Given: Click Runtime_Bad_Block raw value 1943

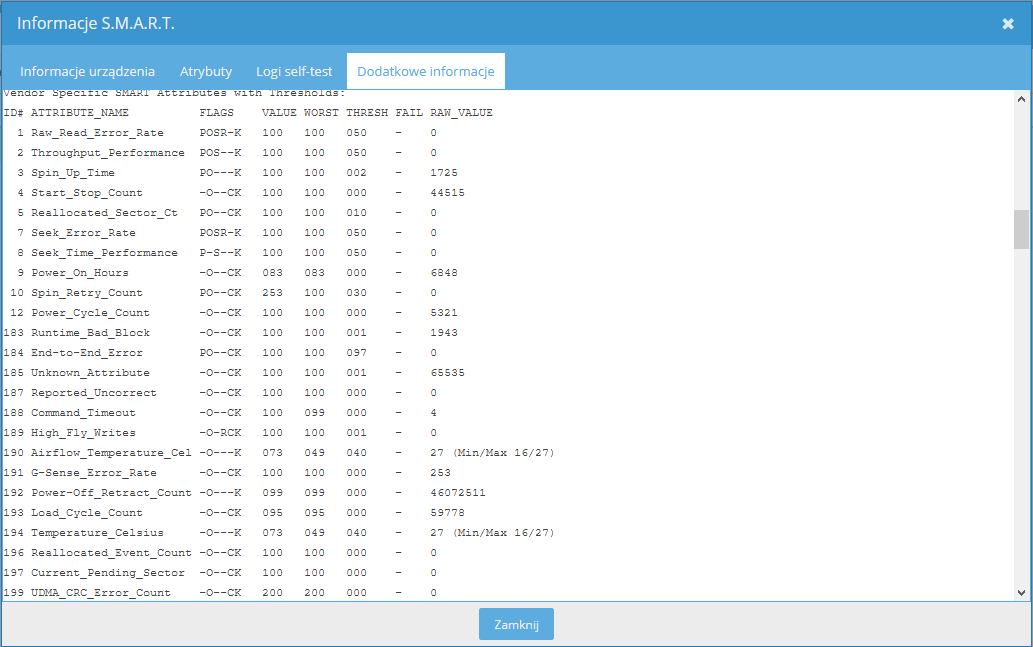Looking at the screenshot, I should tap(444, 333).
